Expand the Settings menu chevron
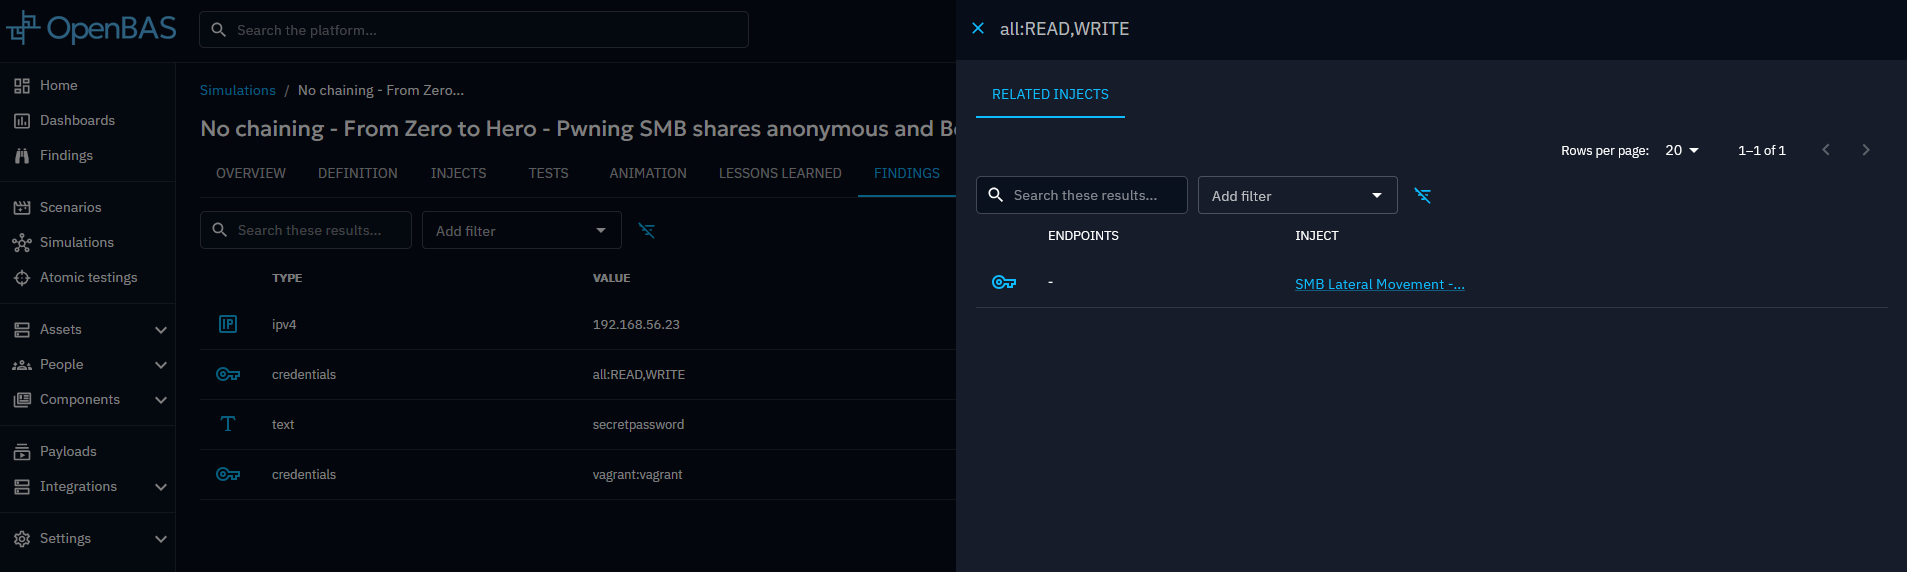 (x=160, y=539)
